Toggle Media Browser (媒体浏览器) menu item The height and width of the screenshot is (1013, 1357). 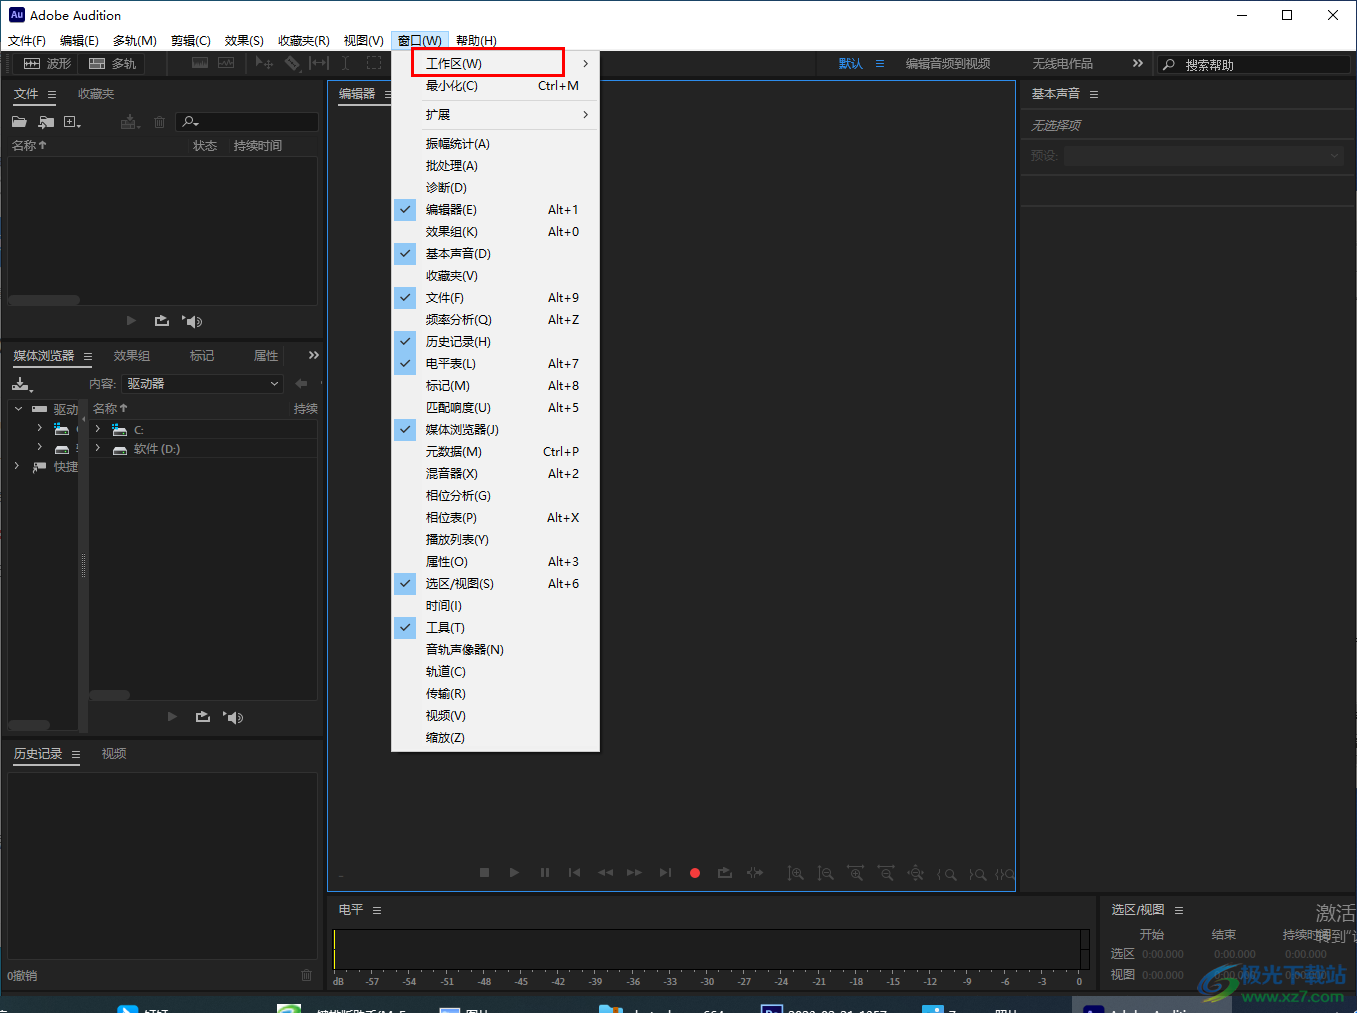pos(496,430)
